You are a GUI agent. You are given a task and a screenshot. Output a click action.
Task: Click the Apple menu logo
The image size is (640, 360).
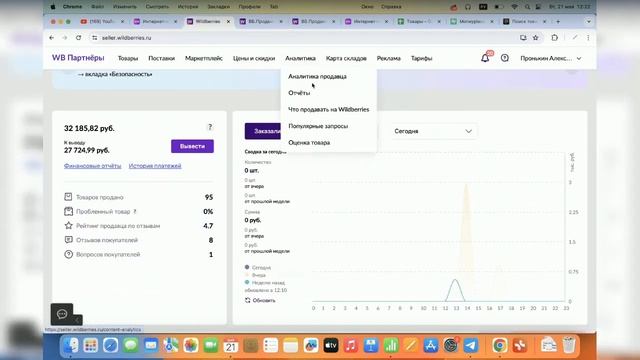[53, 7]
